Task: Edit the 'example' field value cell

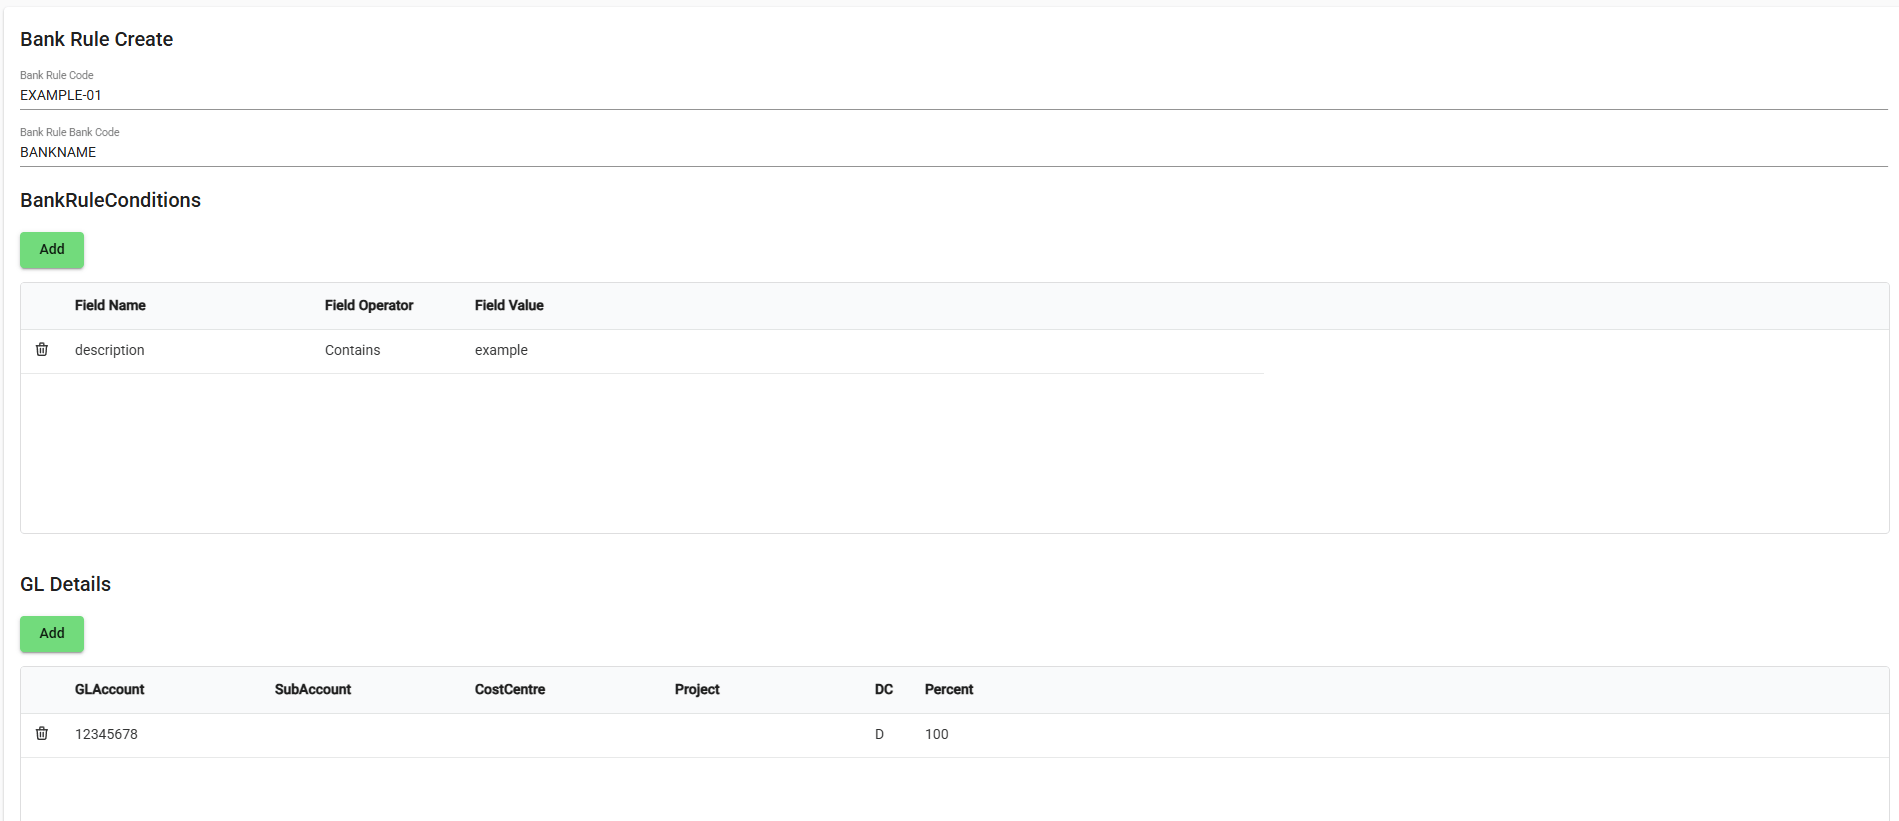Action: 501,350
